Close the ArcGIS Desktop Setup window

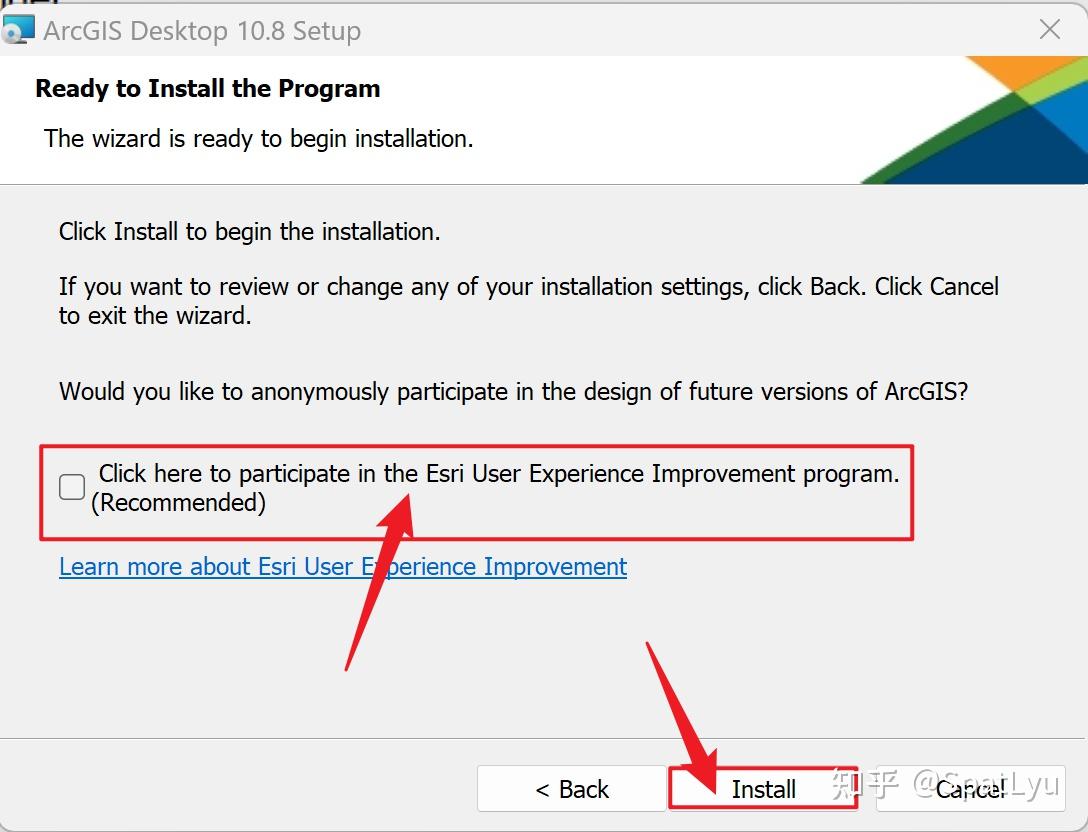[x=1049, y=30]
